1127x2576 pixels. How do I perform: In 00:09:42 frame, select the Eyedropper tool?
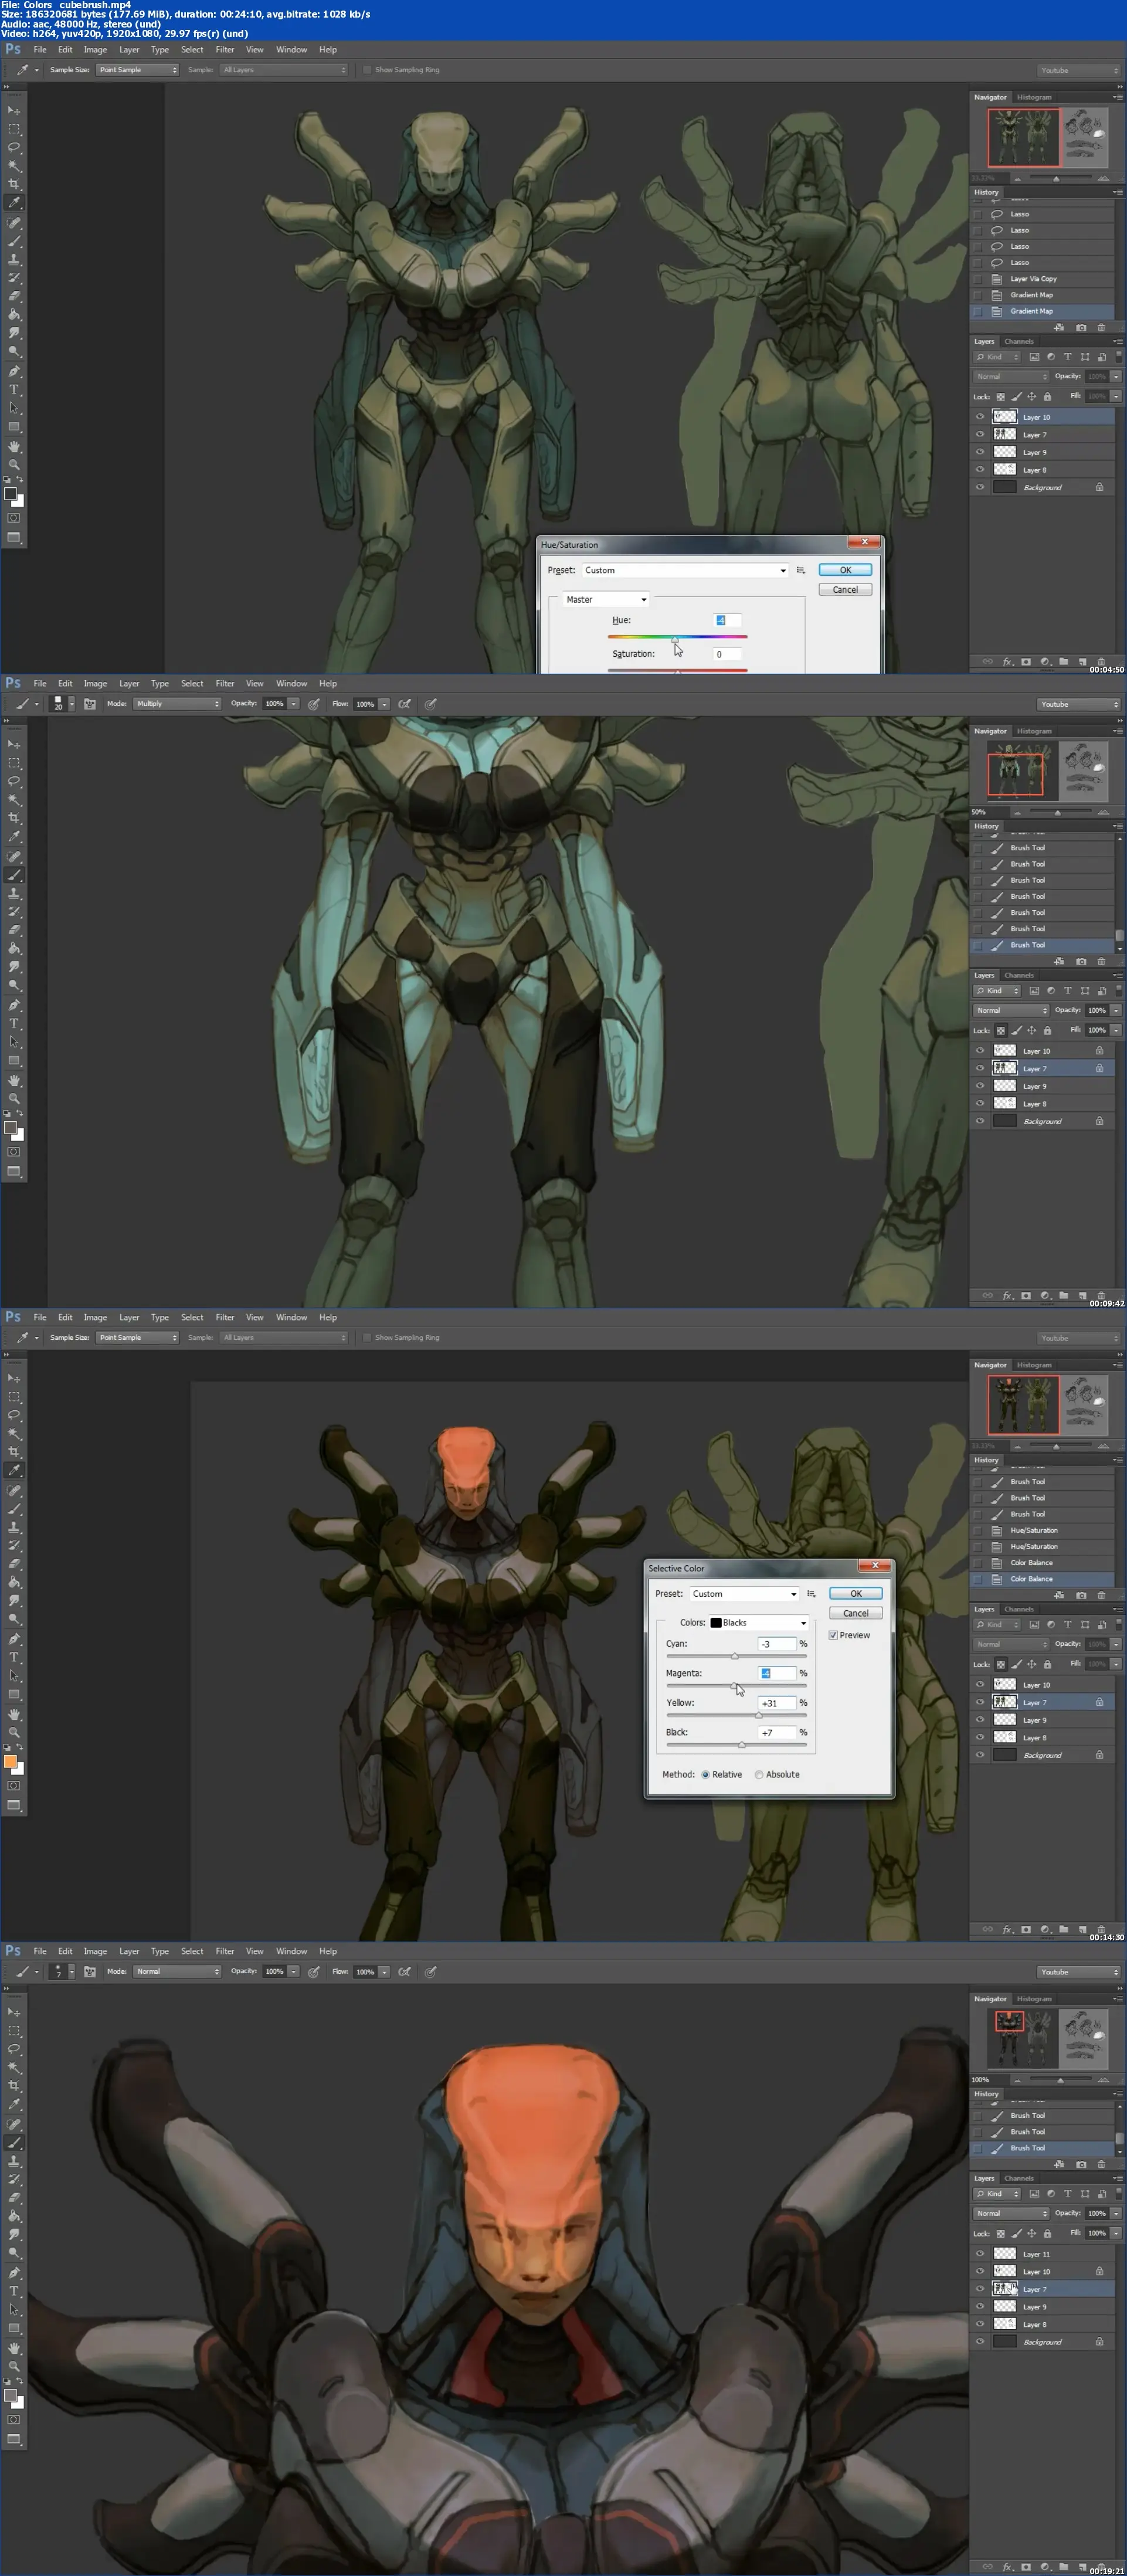14,837
